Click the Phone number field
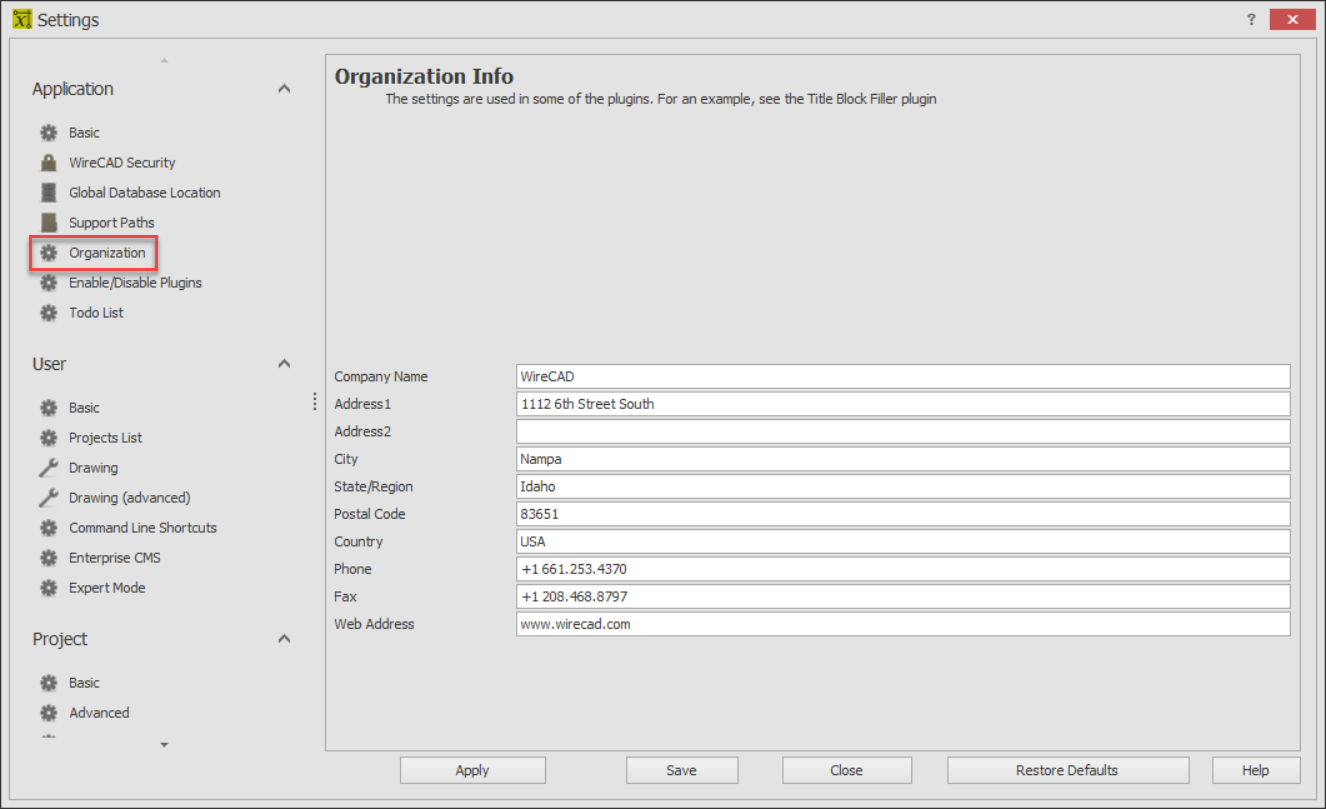 (x=903, y=569)
